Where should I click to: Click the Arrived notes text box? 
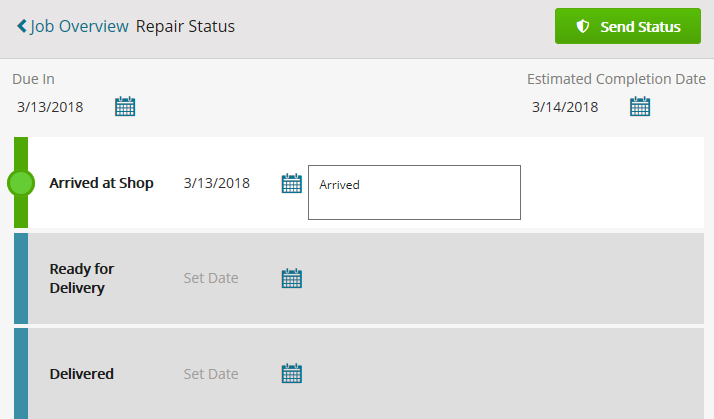pos(414,193)
